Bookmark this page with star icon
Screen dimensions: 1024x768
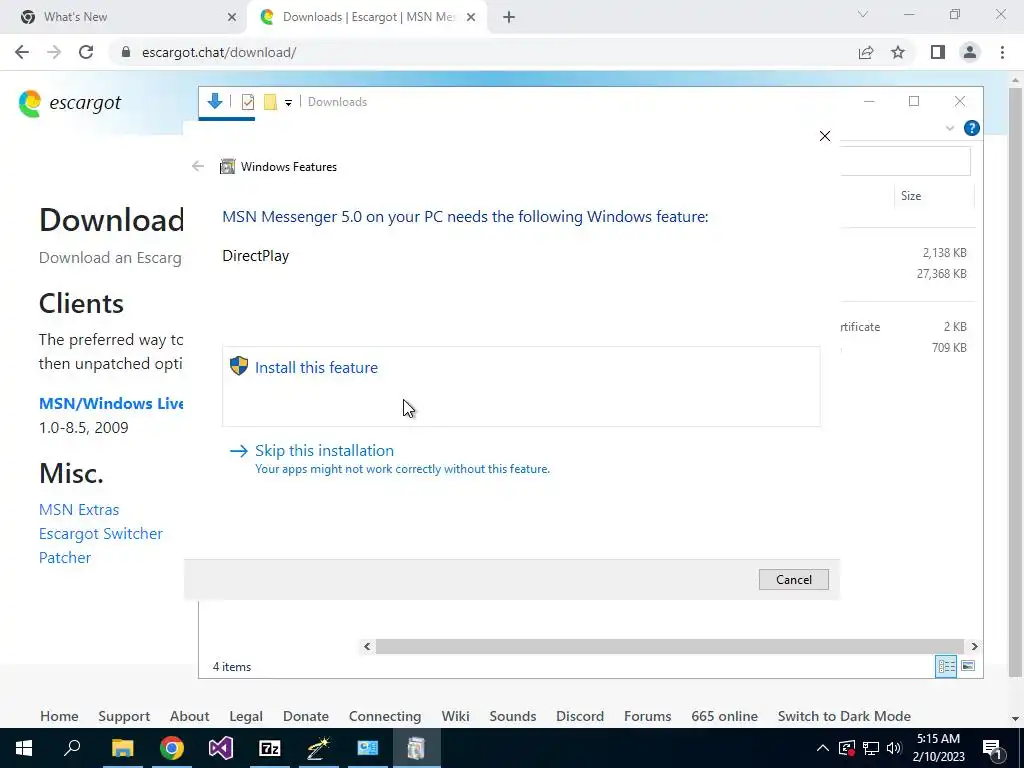point(898,52)
